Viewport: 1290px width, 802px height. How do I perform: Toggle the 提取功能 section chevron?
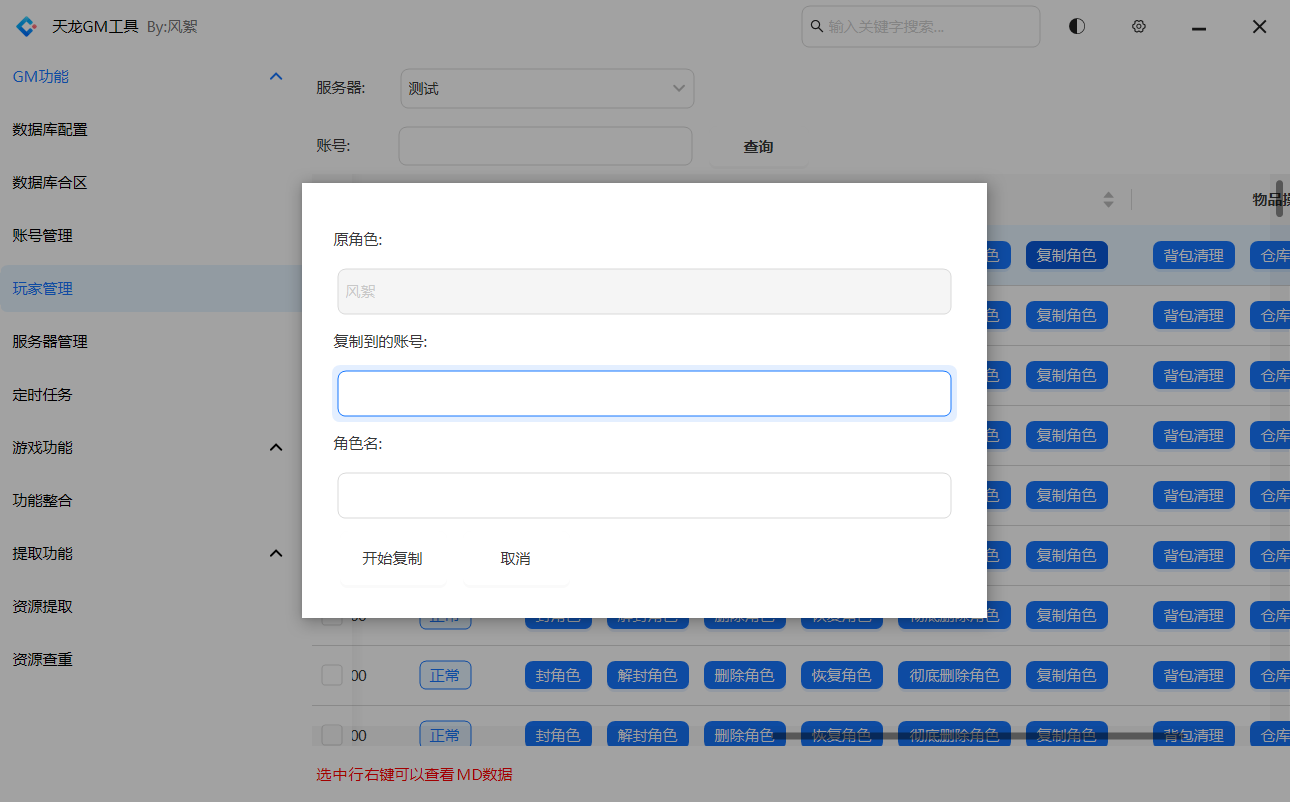point(276,554)
